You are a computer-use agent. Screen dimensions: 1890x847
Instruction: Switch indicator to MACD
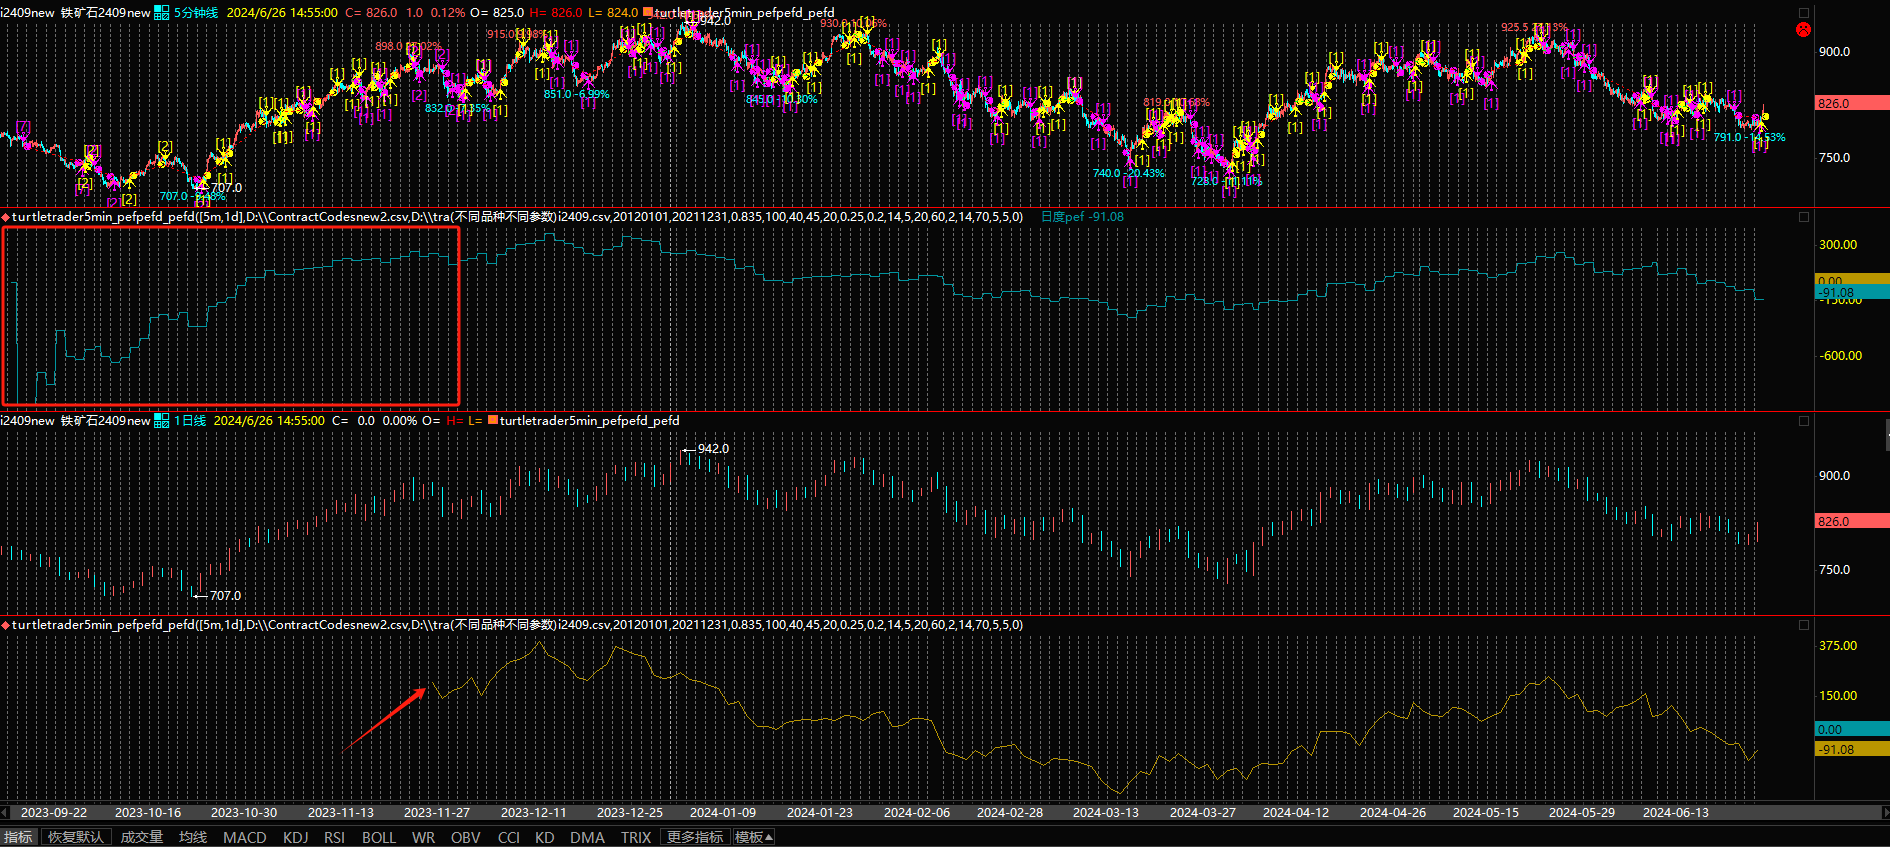[245, 837]
